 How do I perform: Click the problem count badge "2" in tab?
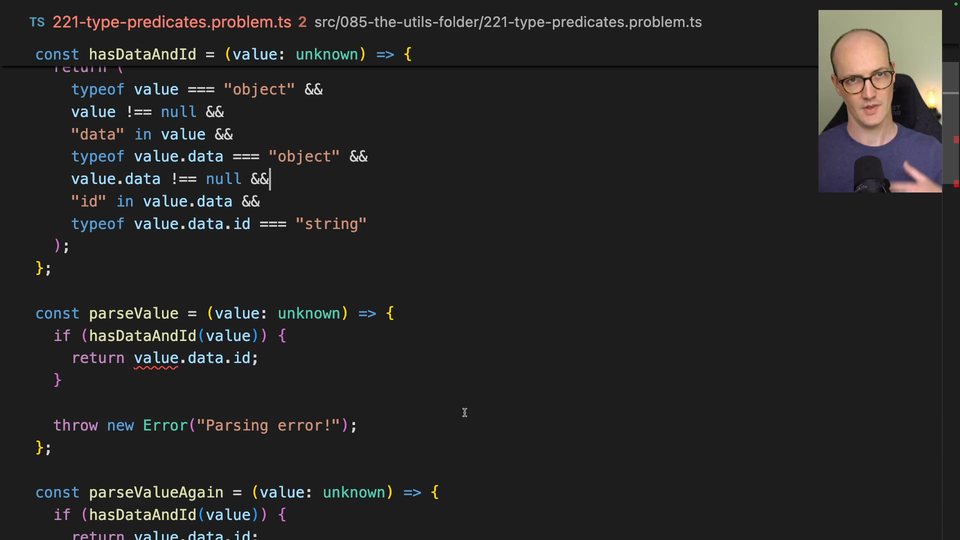tap(302, 22)
